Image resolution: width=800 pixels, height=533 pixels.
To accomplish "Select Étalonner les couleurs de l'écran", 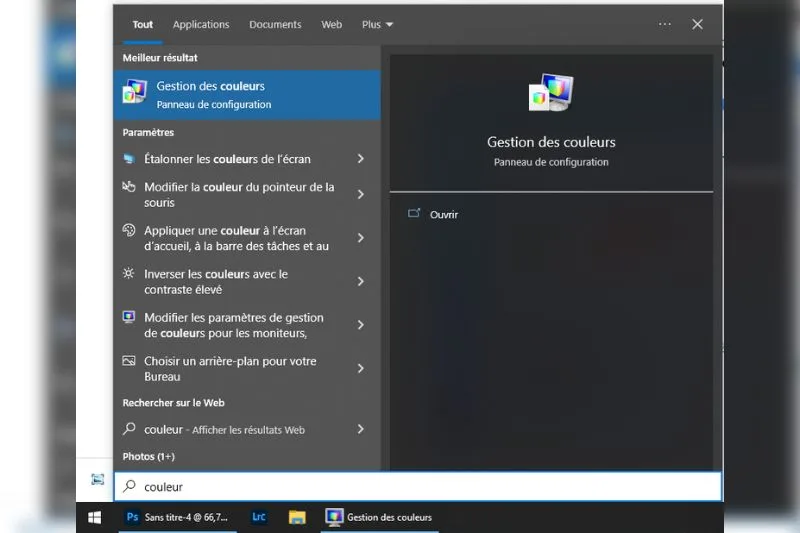I will [x=247, y=159].
